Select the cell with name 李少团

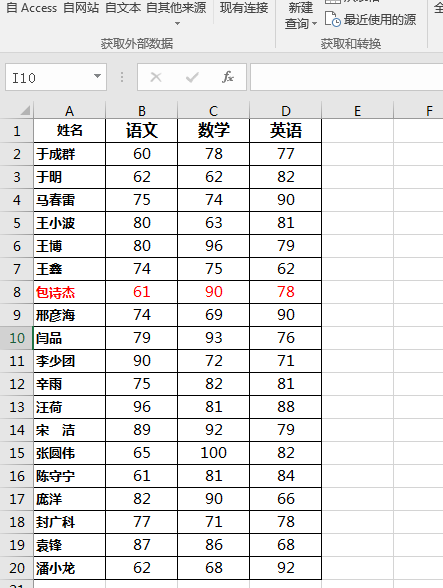(x=69, y=361)
